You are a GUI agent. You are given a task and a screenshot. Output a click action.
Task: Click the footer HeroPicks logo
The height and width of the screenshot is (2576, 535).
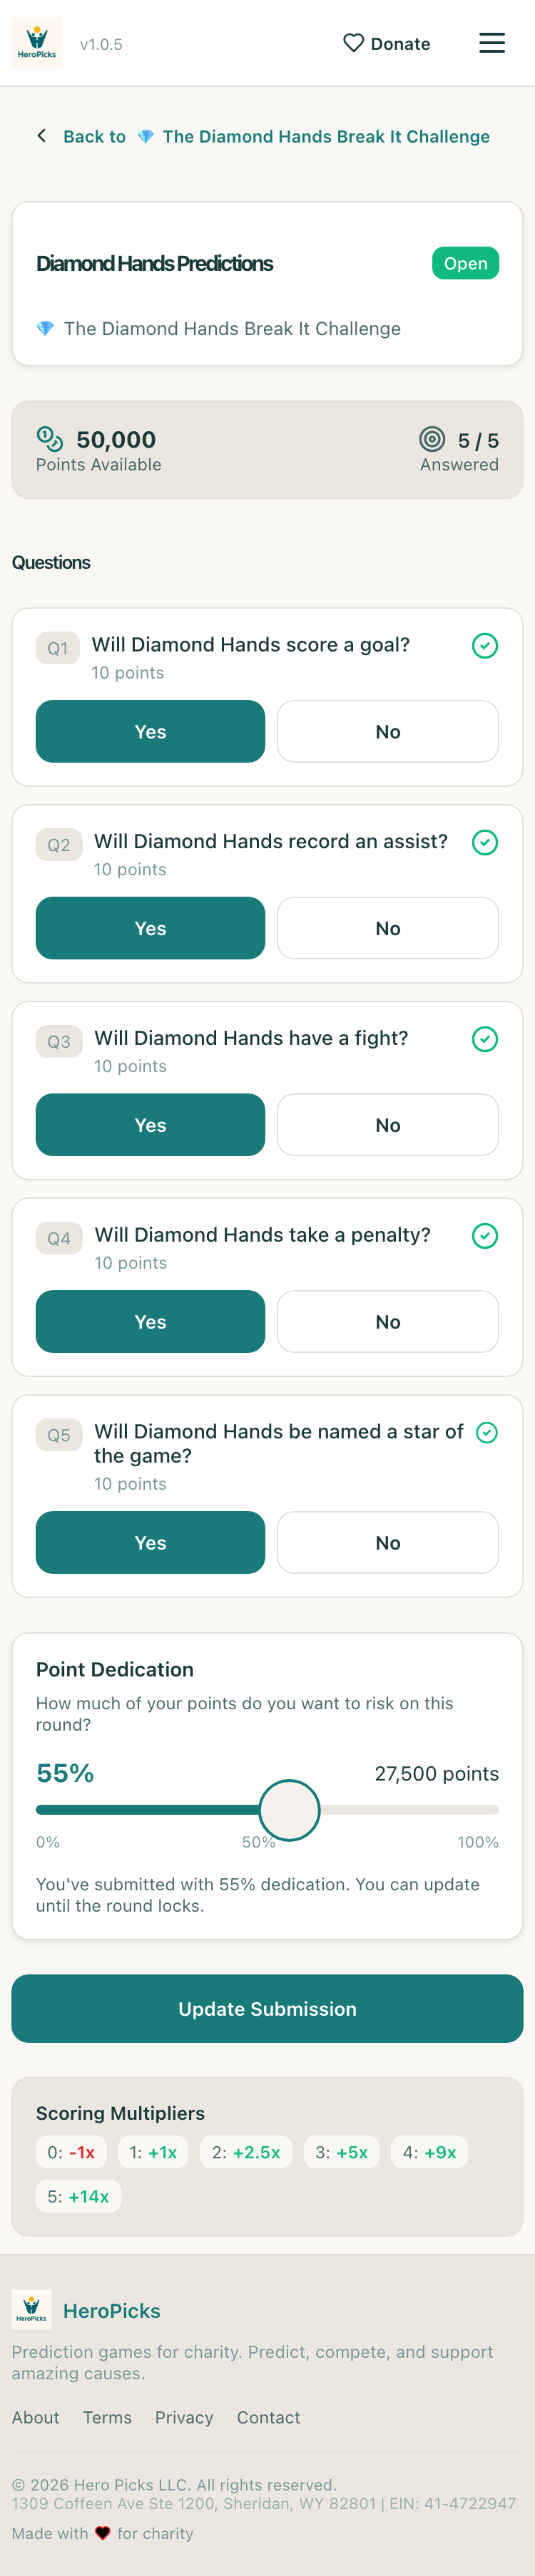[x=31, y=2310]
